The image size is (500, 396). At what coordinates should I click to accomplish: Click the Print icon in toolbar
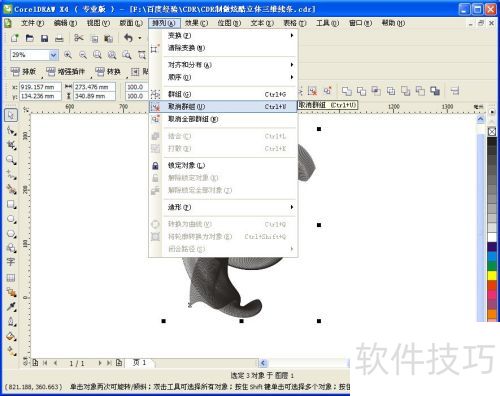[x=59, y=38]
